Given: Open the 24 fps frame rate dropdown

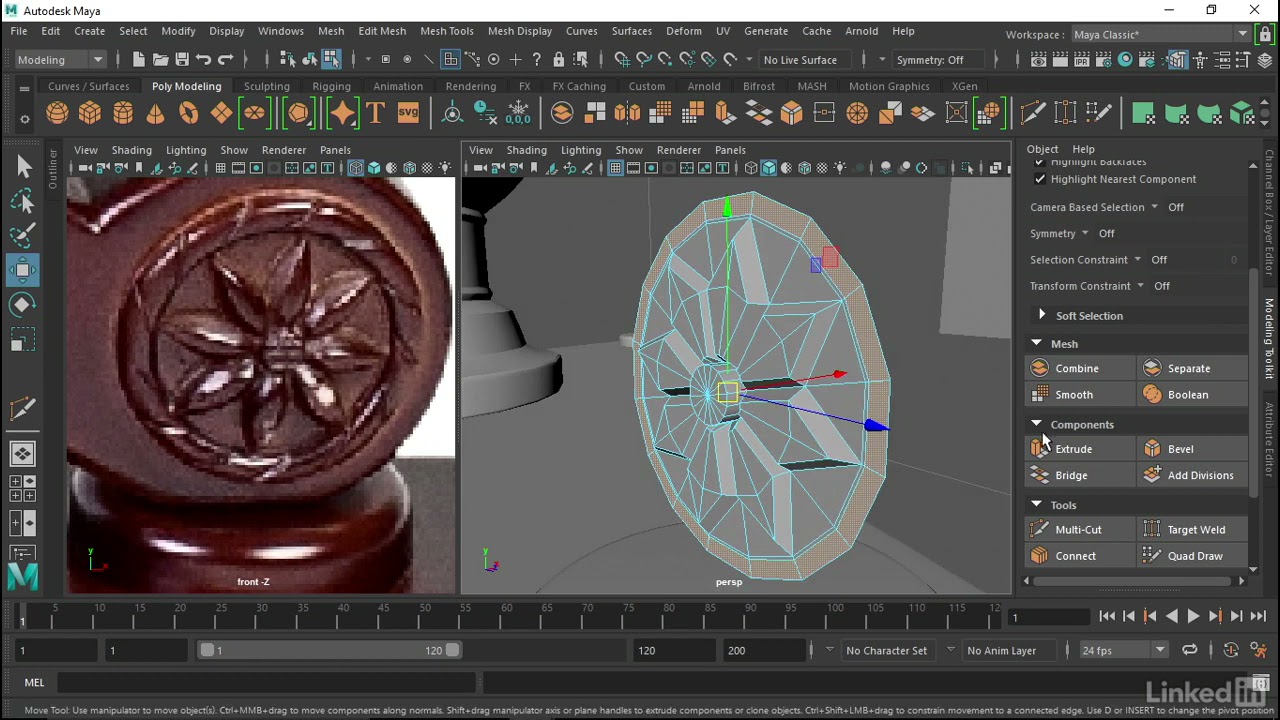Looking at the screenshot, I should [1123, 650].
